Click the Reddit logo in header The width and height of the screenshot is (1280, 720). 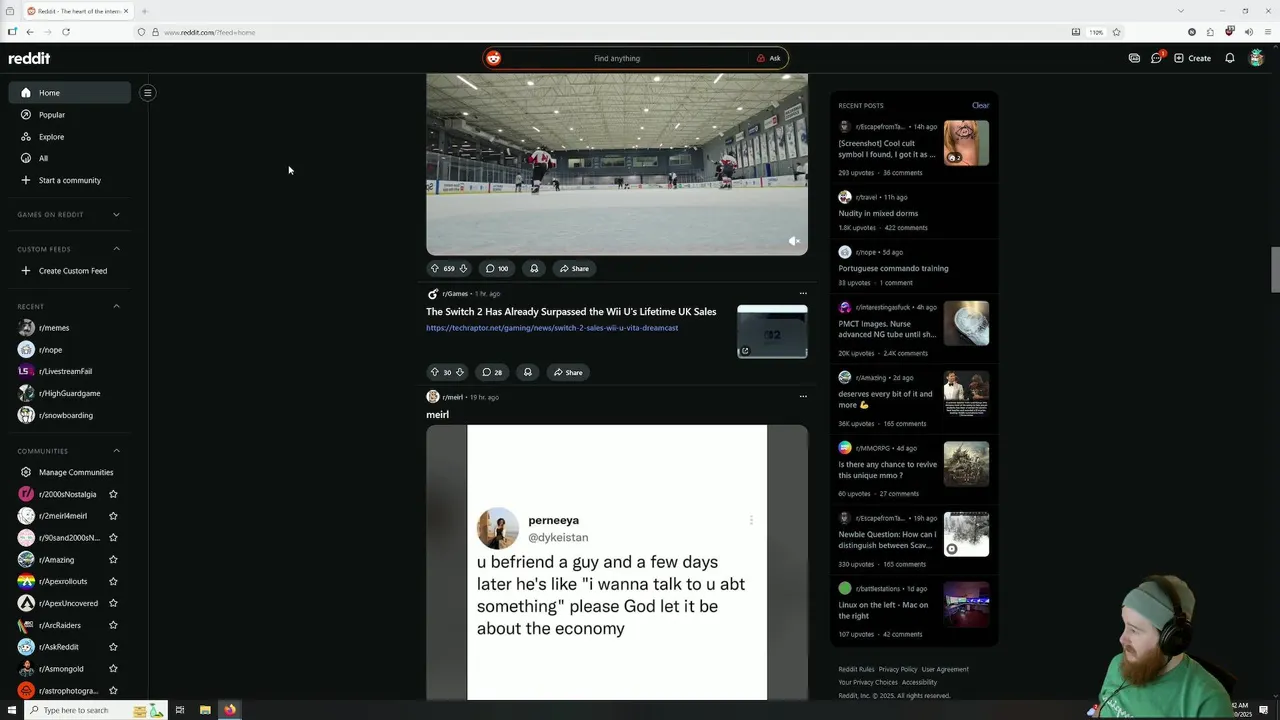coord(29,58)
